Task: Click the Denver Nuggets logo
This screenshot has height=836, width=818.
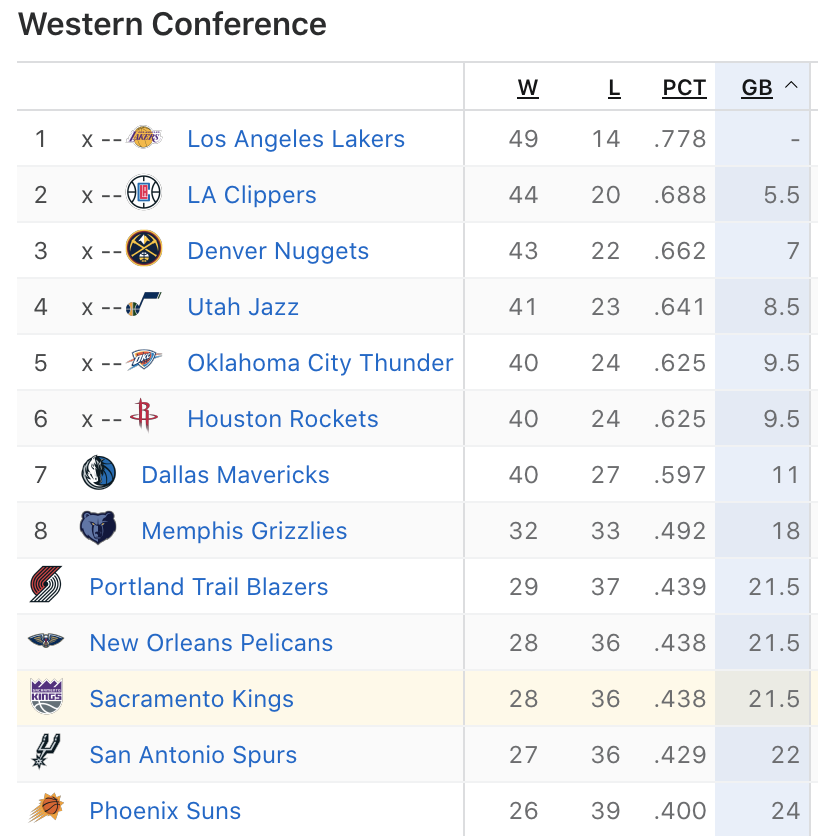Action: click(x=144, y=249)
